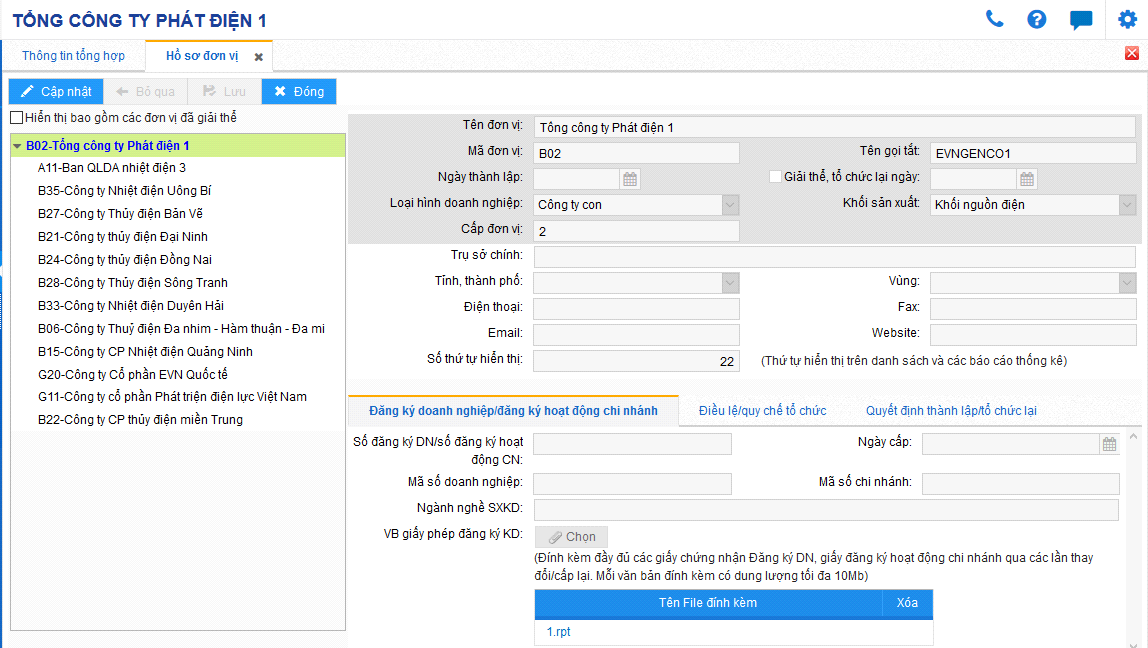Select G20-Công ty Cổ phần EVN Quốc tế
Image resolution: width=1148 pixels, height=648 pixels.
(133, 374)
